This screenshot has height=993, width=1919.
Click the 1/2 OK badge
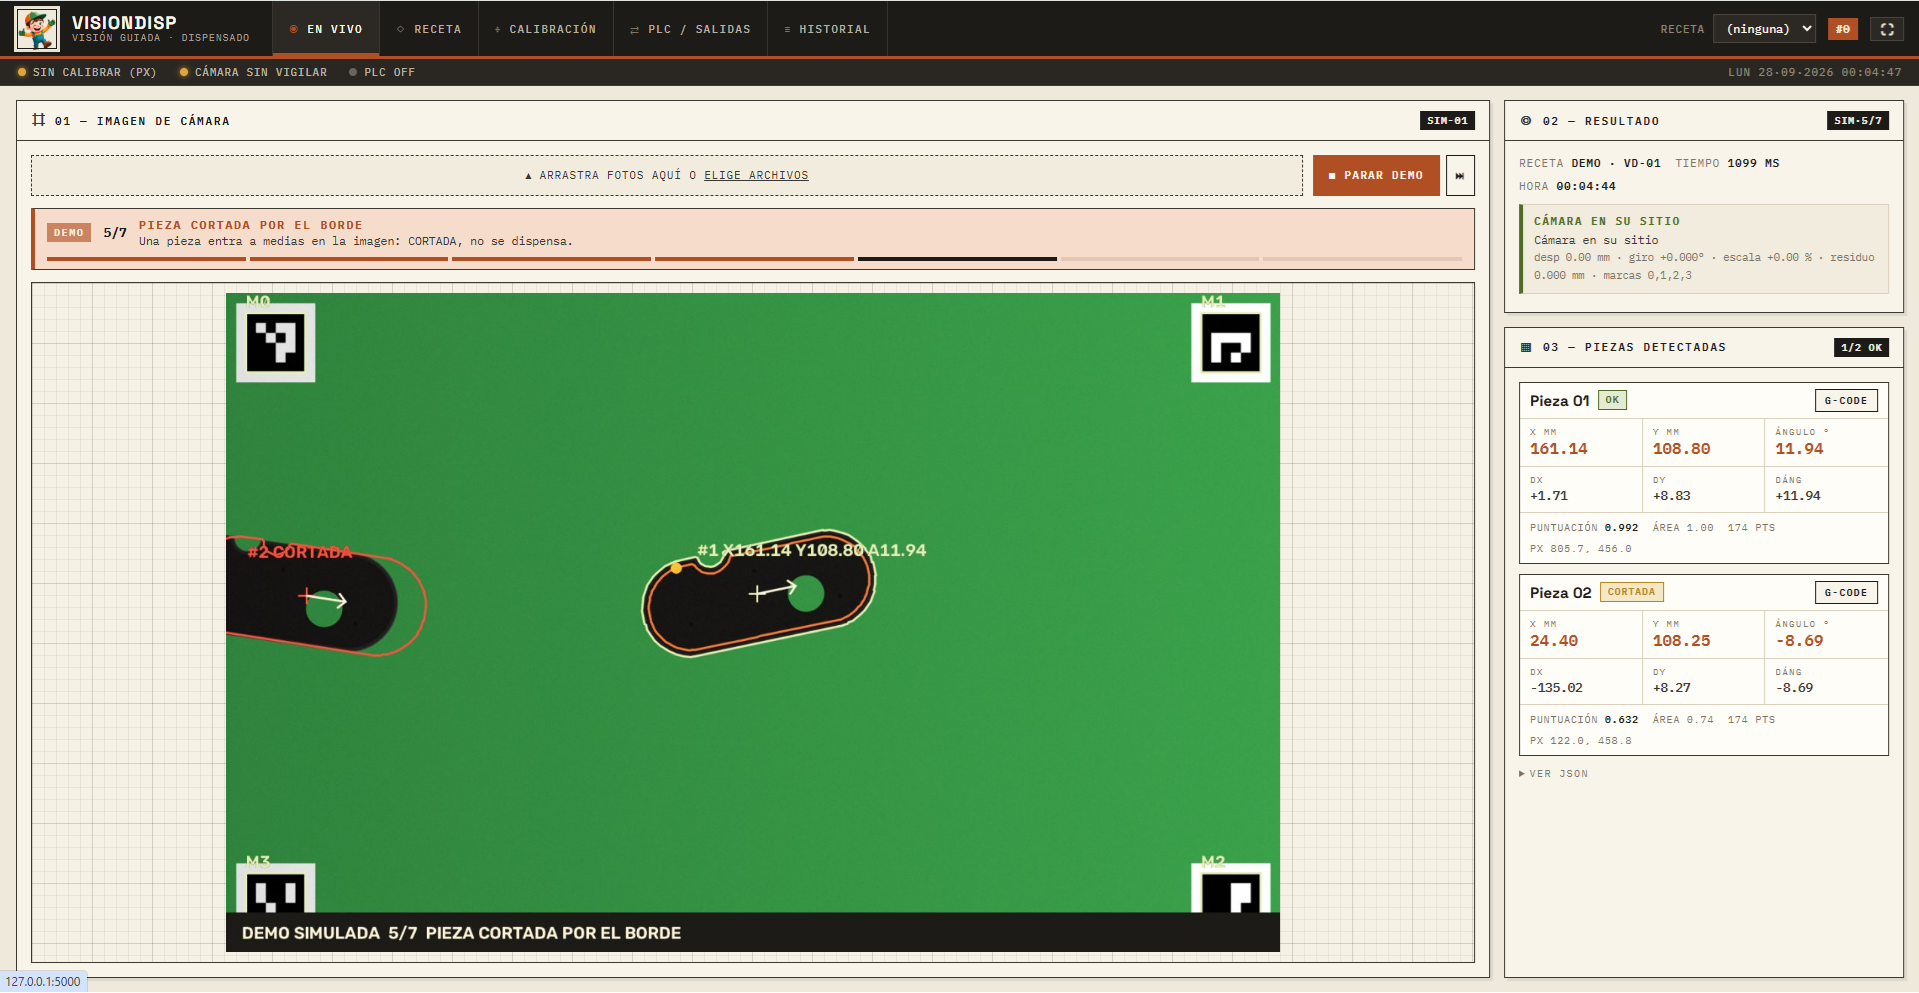coord(1862,347)
